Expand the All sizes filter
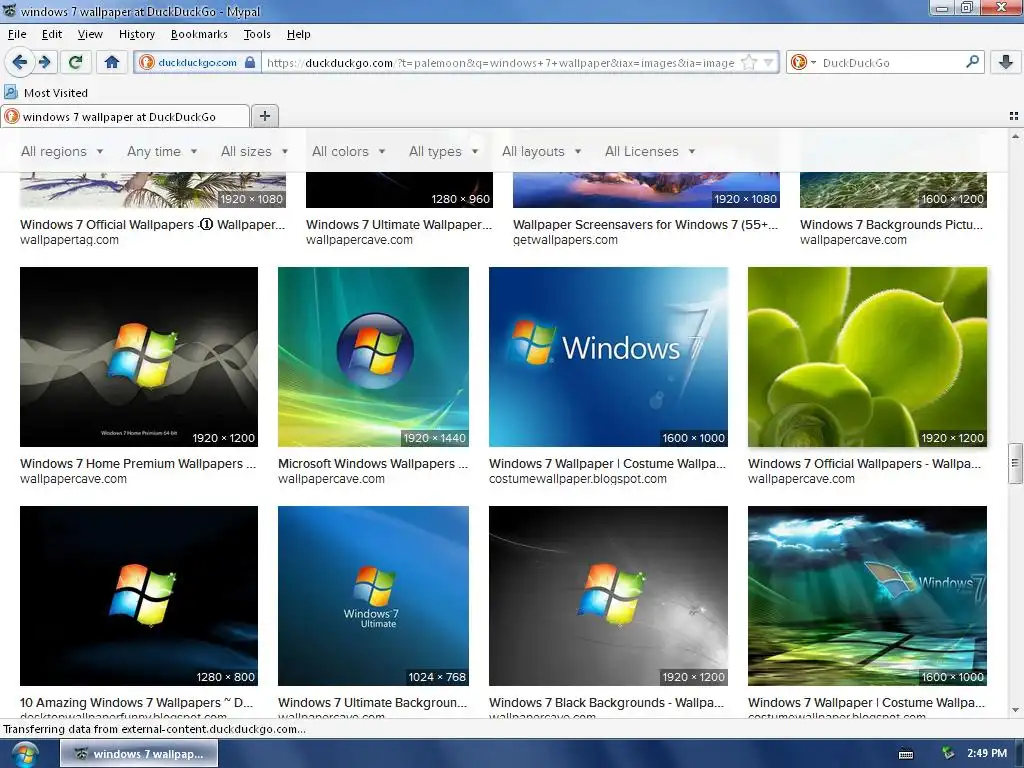 point(254,152)
